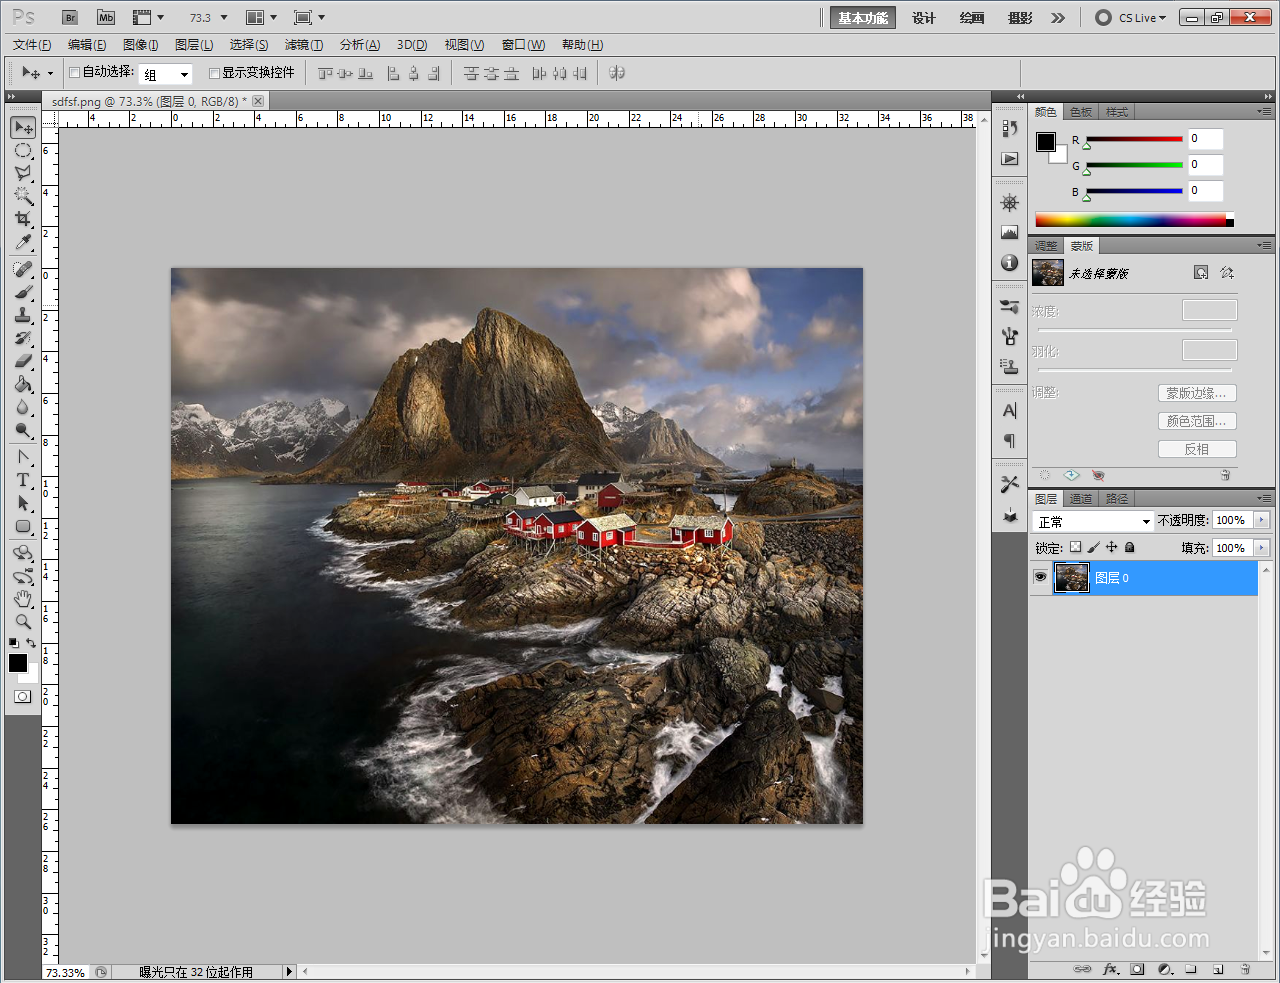Switch to the 调整 tab
This screenshot has width=1280, height=983.
(1046, 245)
